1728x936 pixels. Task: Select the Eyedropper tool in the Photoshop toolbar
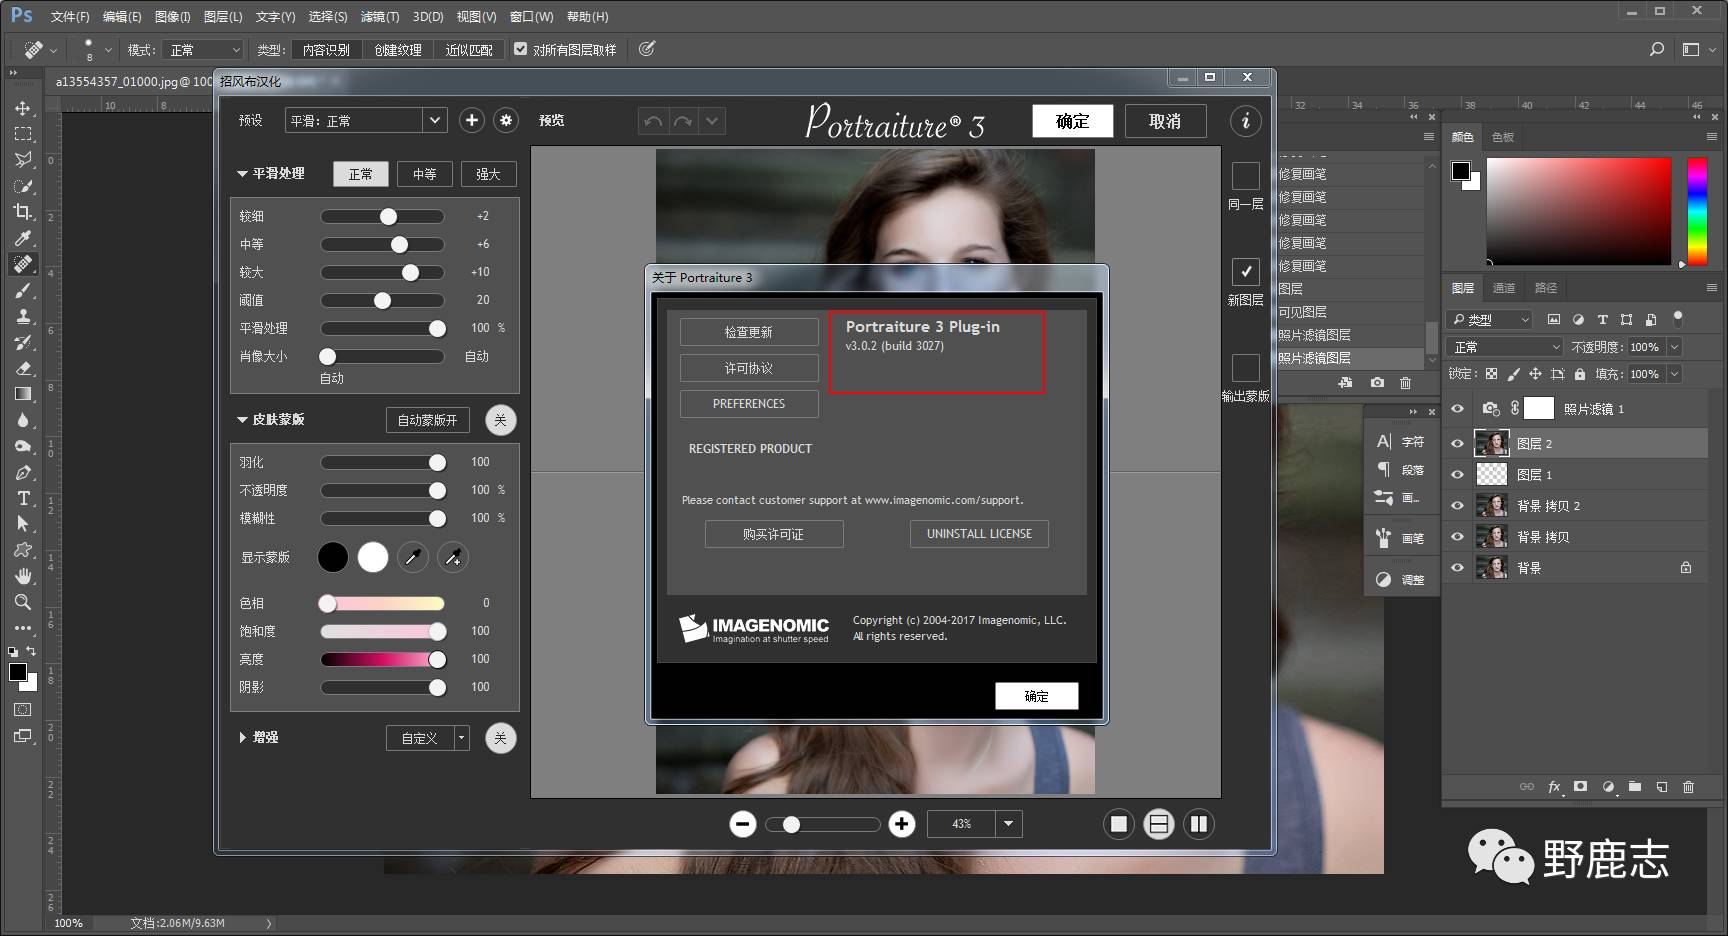coord(22,238)
